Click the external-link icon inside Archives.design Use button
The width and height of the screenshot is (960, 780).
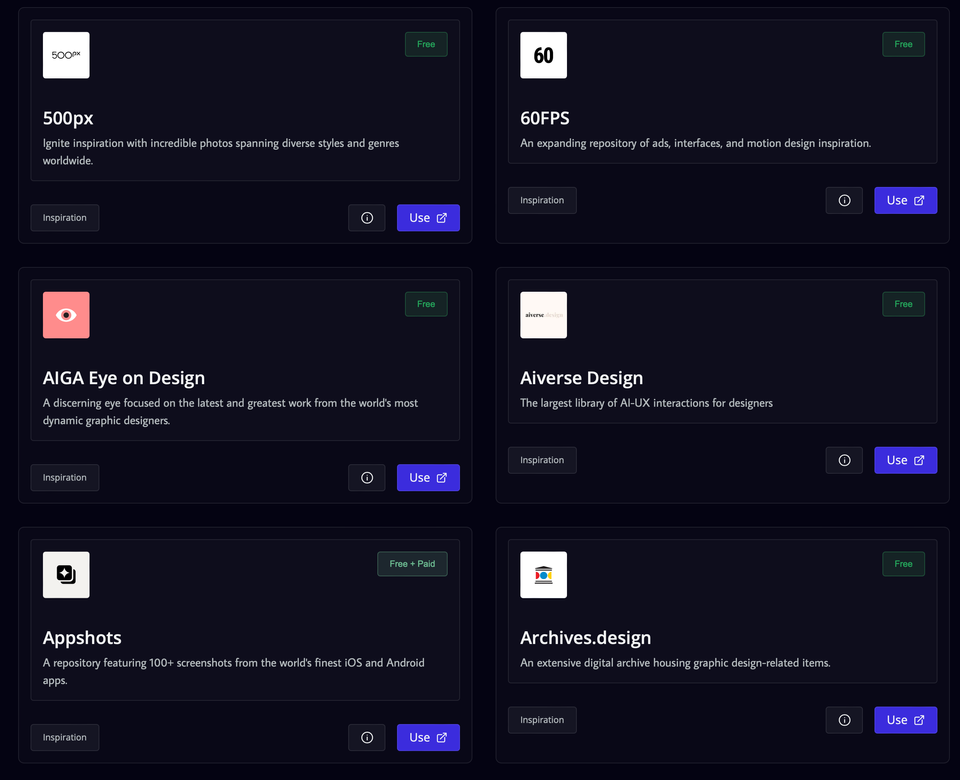tap(917, 719)
